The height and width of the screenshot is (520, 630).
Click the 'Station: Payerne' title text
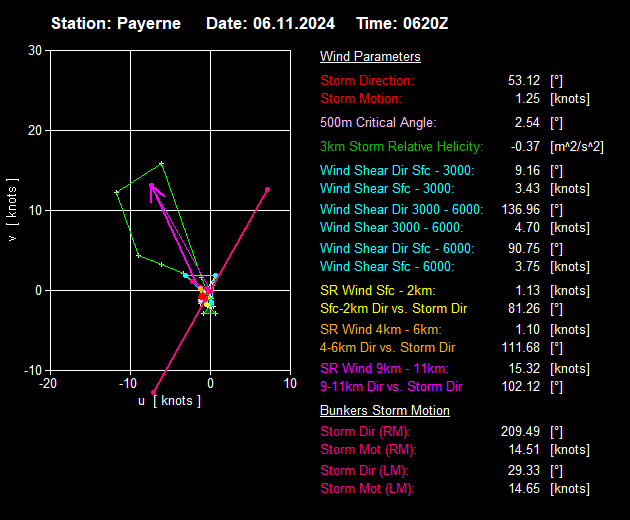coord(116,23)
